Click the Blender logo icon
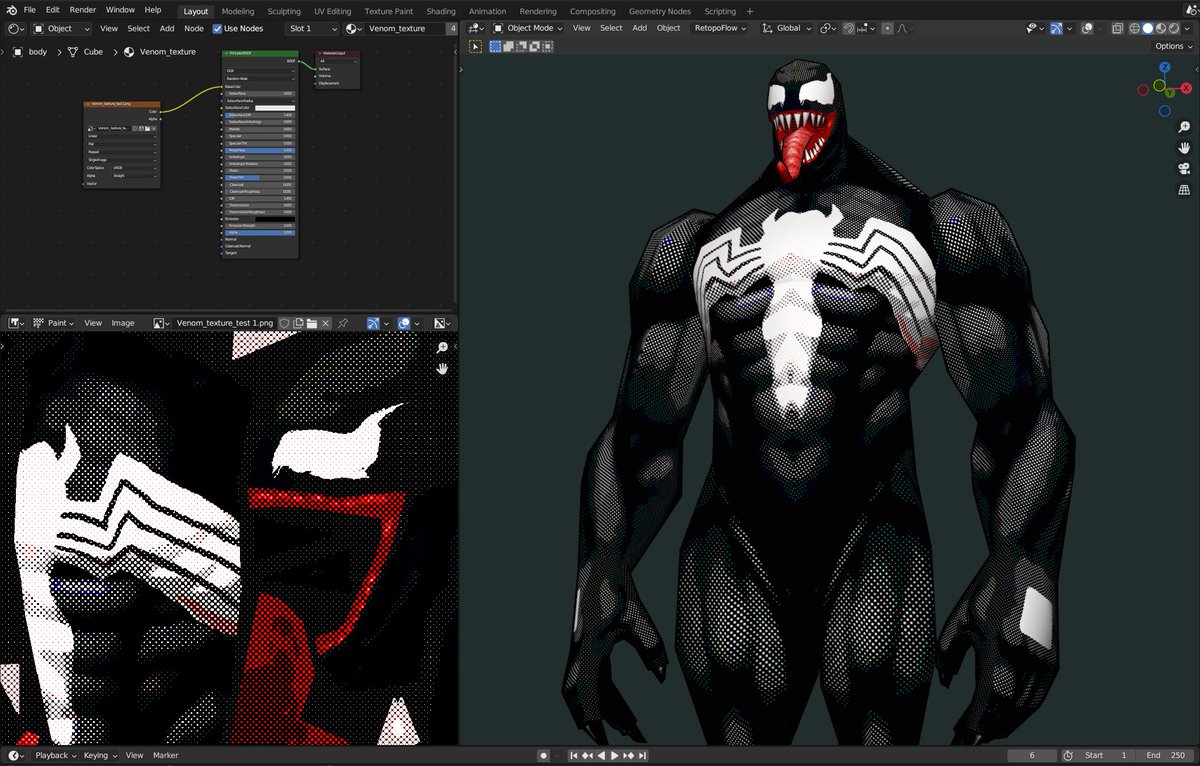The width and height of the screenshot is (1200, 766). 12,10
